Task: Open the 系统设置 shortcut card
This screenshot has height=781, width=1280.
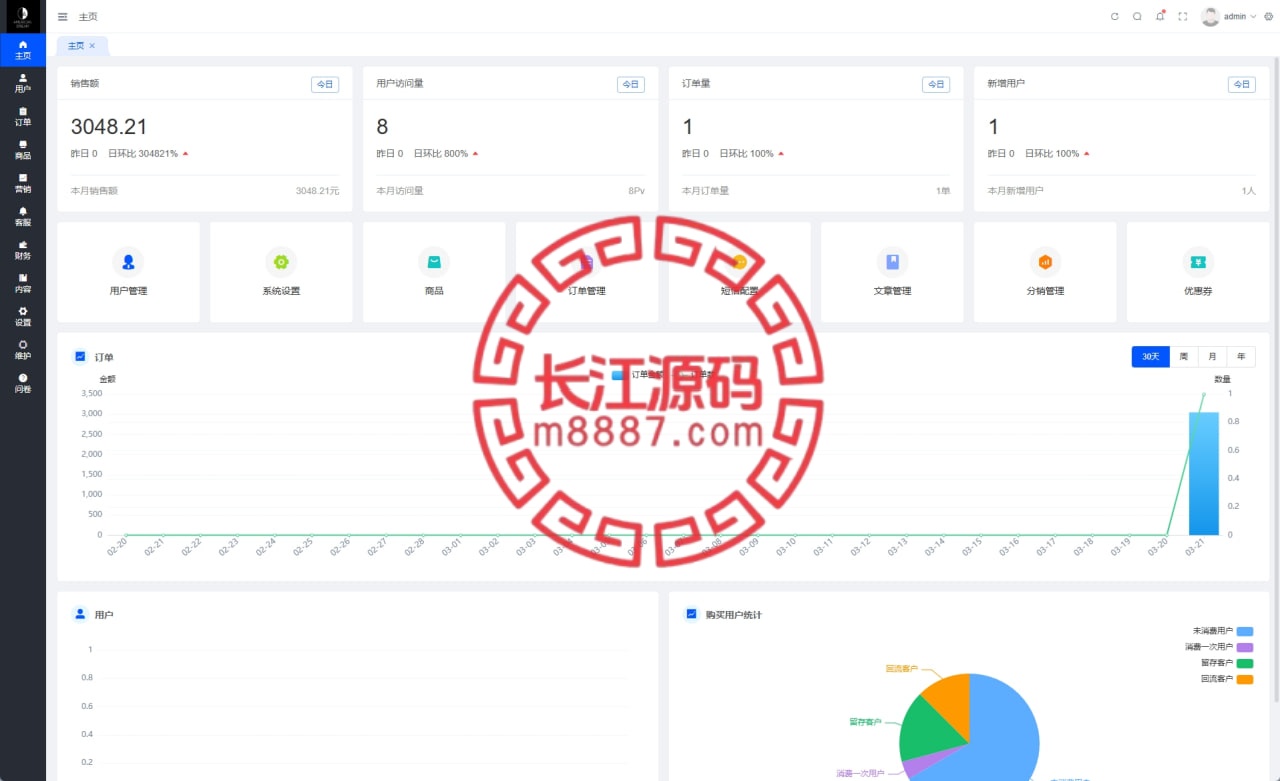Action: point(281,272)
